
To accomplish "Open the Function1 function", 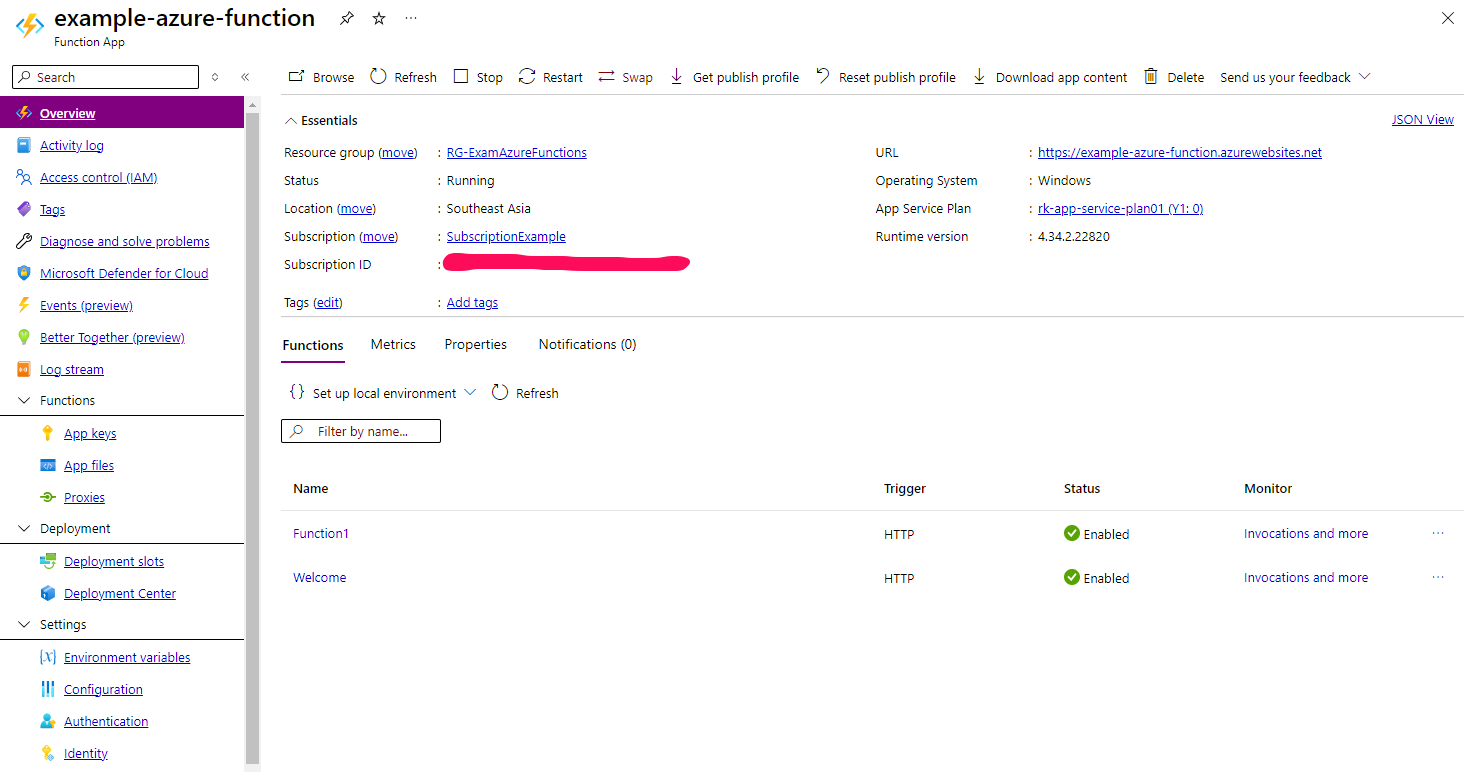I will coord(321,533).
